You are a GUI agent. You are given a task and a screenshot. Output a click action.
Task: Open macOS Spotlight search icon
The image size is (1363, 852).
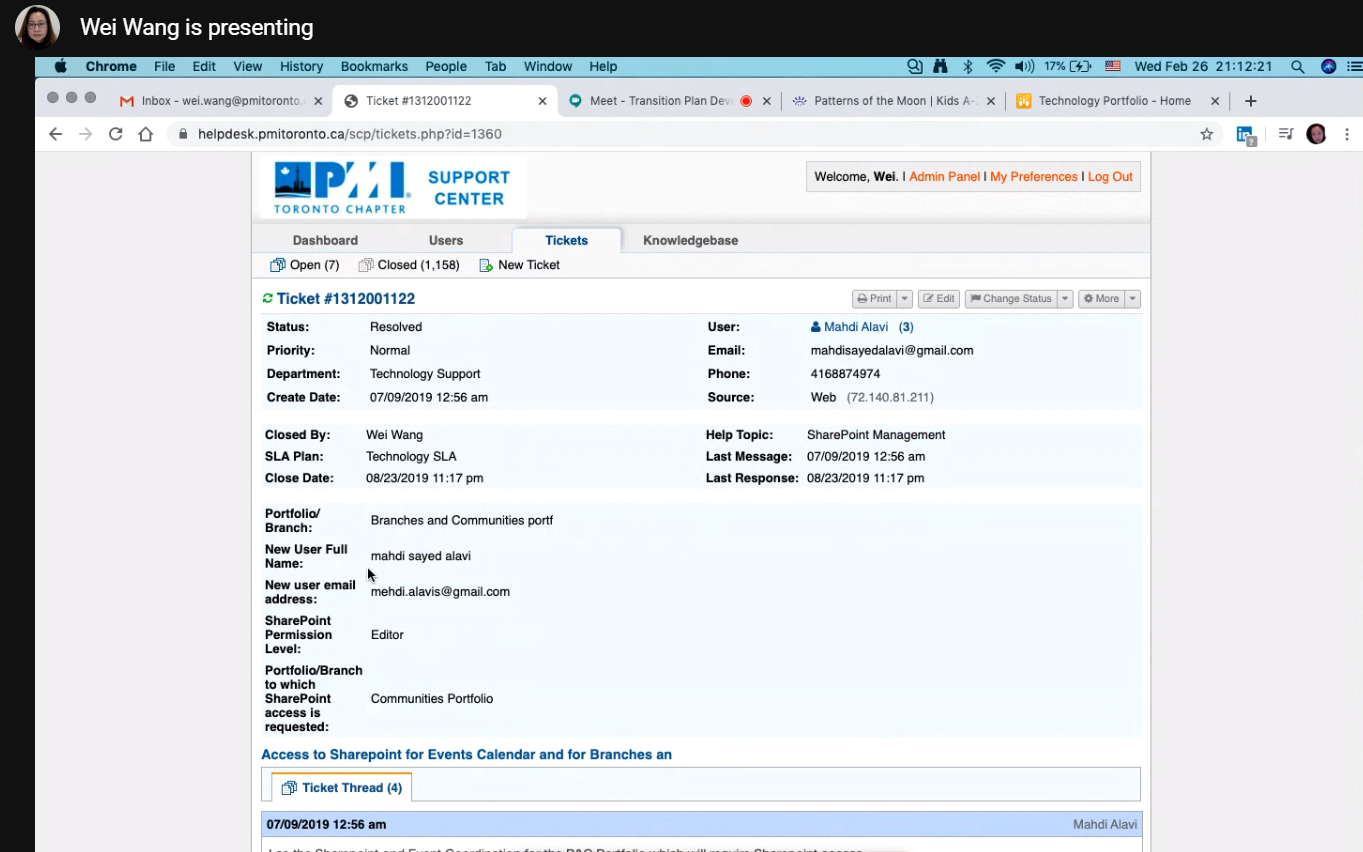pos(1297,67)
